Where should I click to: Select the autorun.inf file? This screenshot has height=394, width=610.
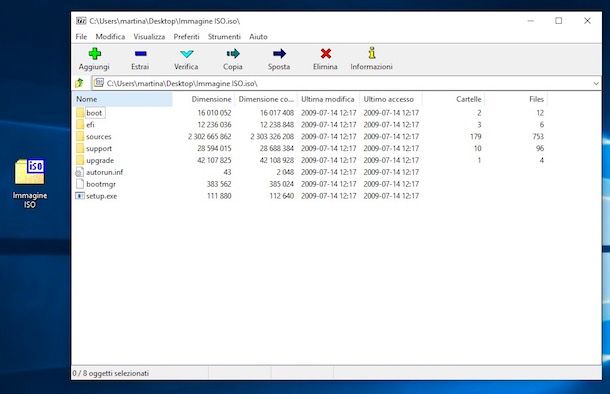[104, 172]
